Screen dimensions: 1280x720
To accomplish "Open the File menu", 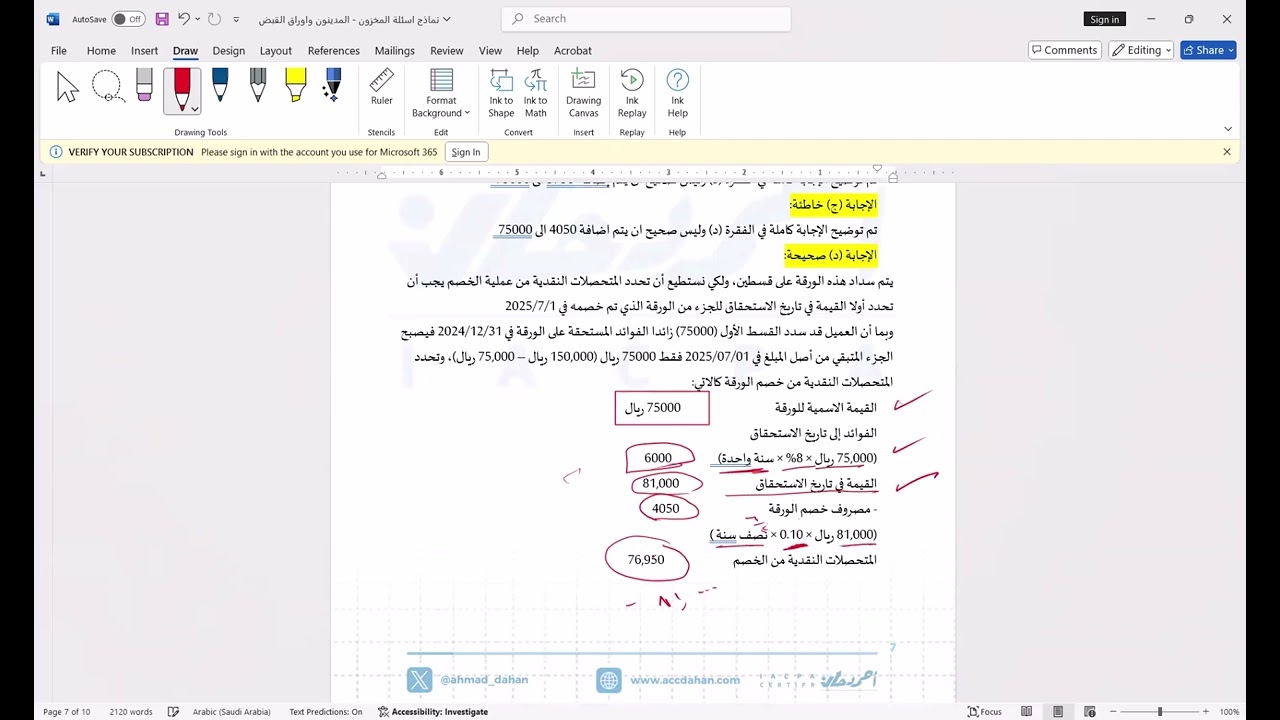I will tap(59, 51).
